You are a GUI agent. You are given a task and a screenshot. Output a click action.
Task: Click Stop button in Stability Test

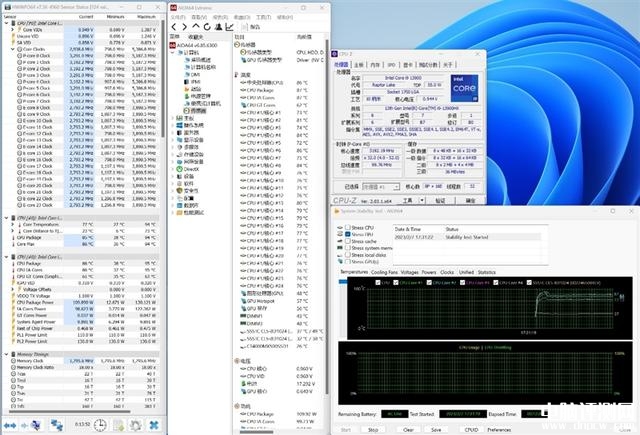373,430
